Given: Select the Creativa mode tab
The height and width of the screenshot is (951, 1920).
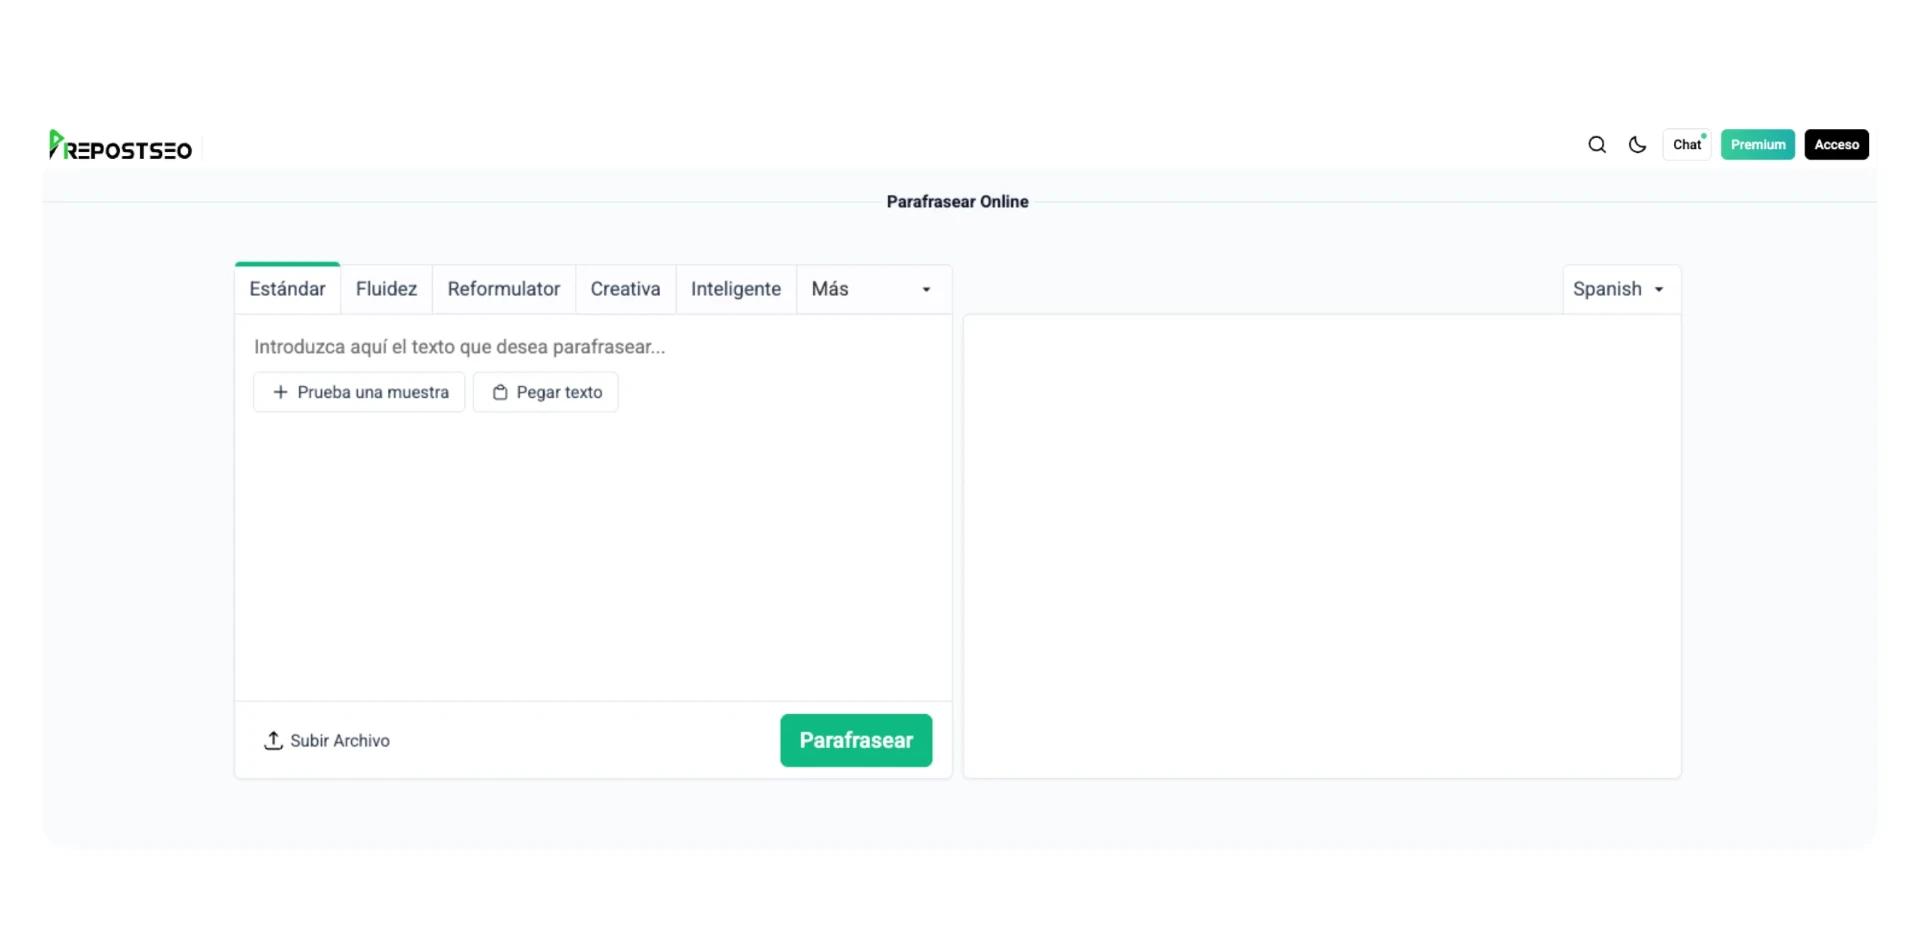Looking at the screenshot, I should [625, 289].
